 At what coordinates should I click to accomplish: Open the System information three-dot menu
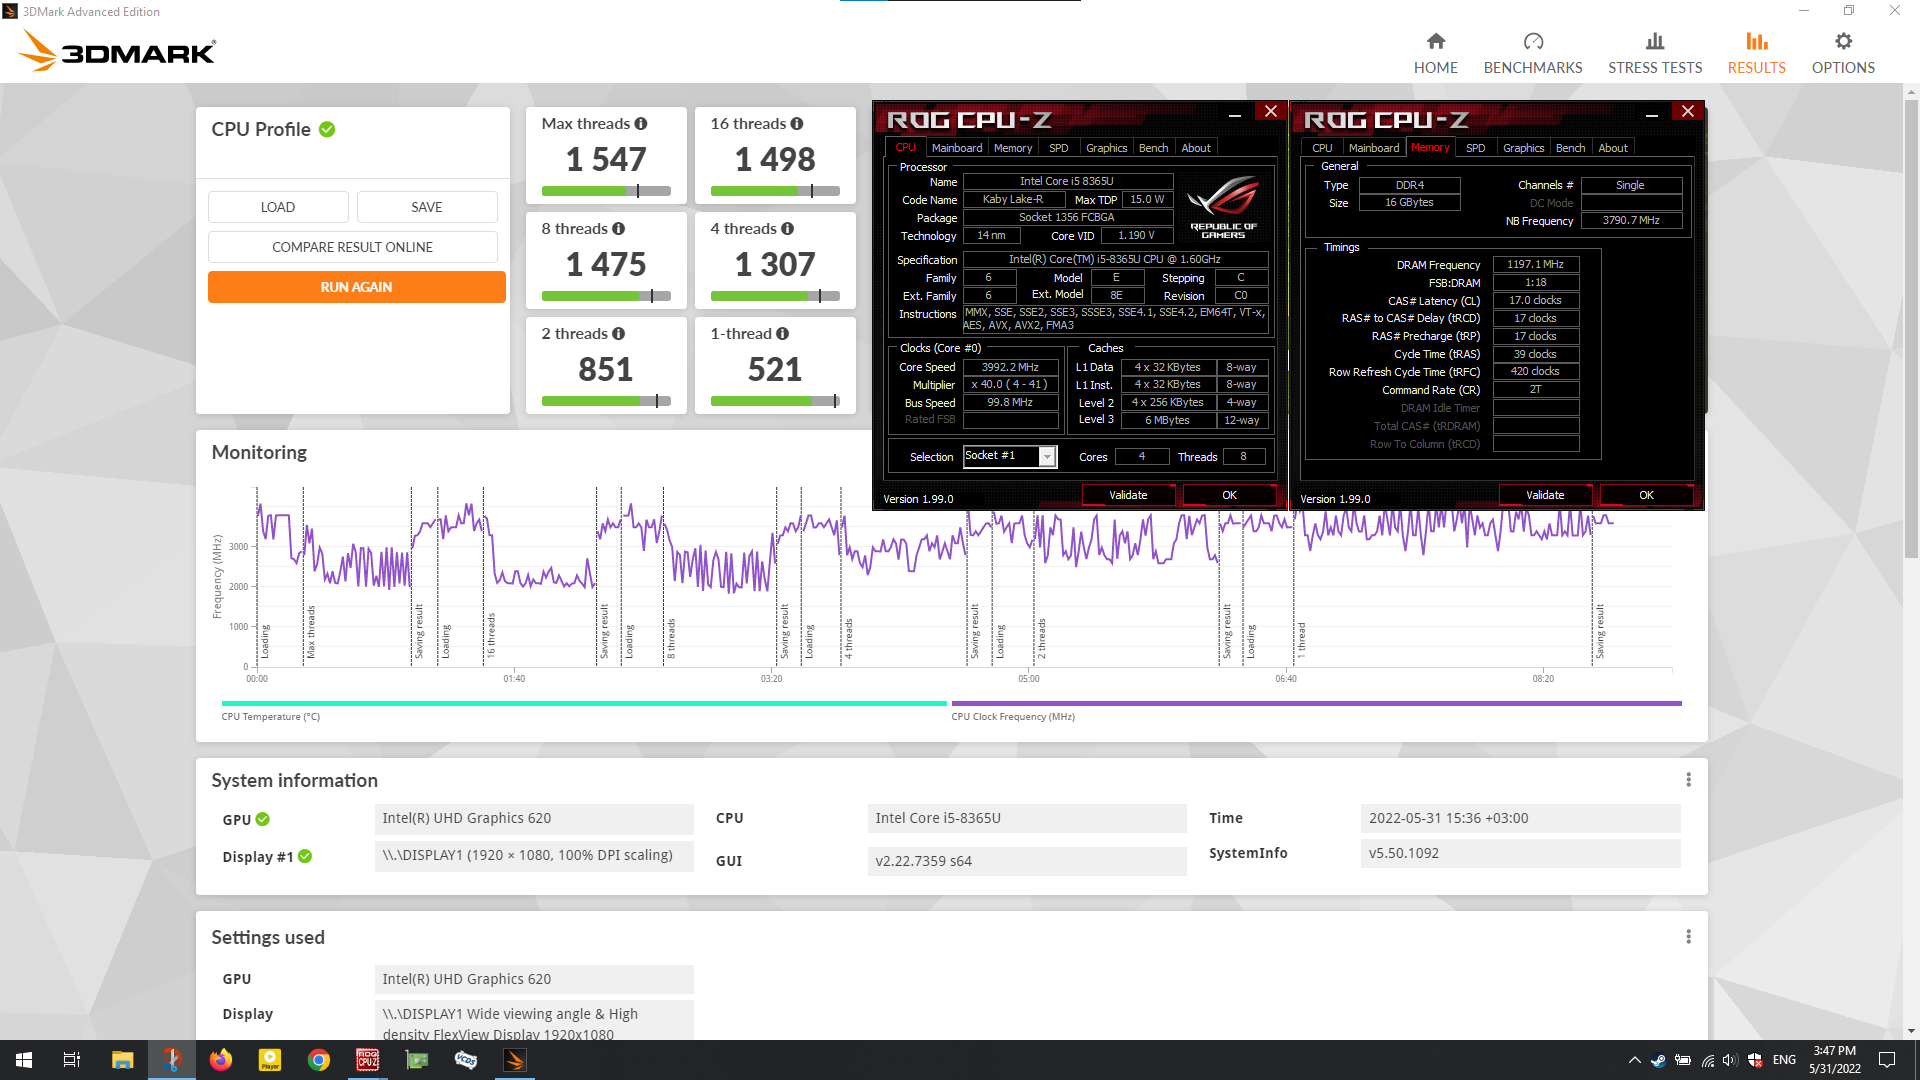[x=1688, y=780]
